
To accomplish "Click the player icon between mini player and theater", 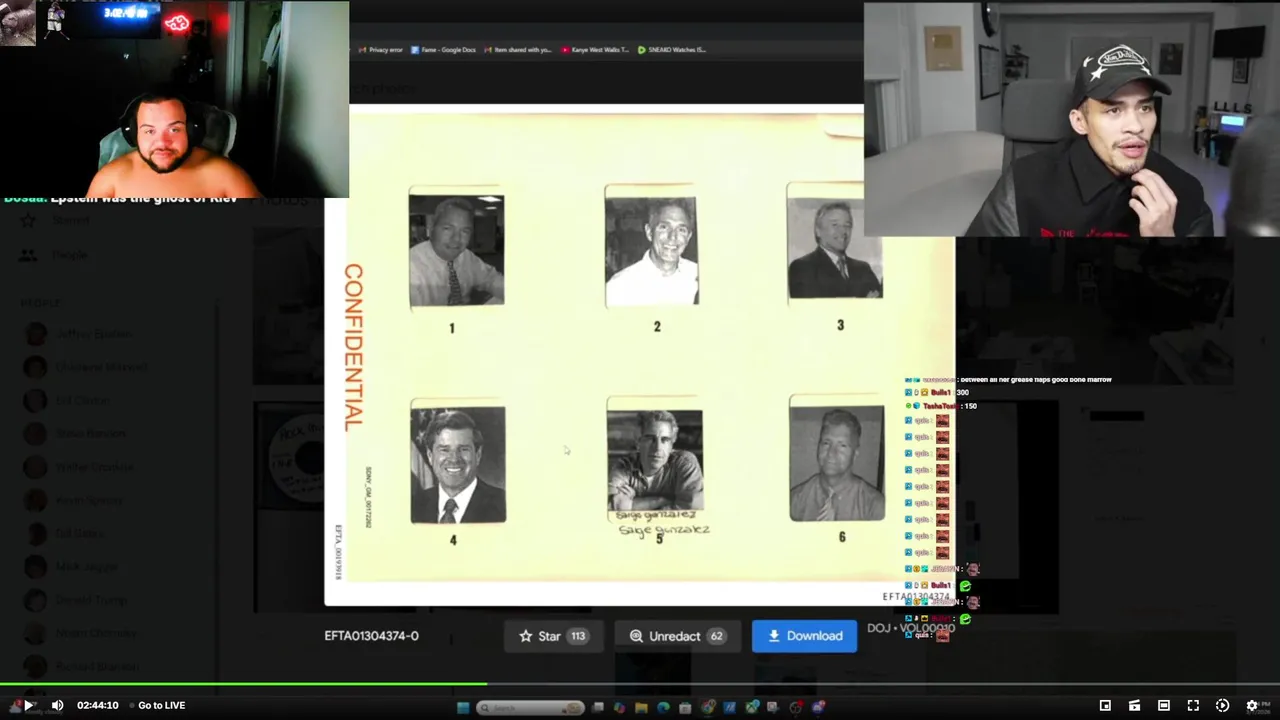I will (x=1134, y=705).
